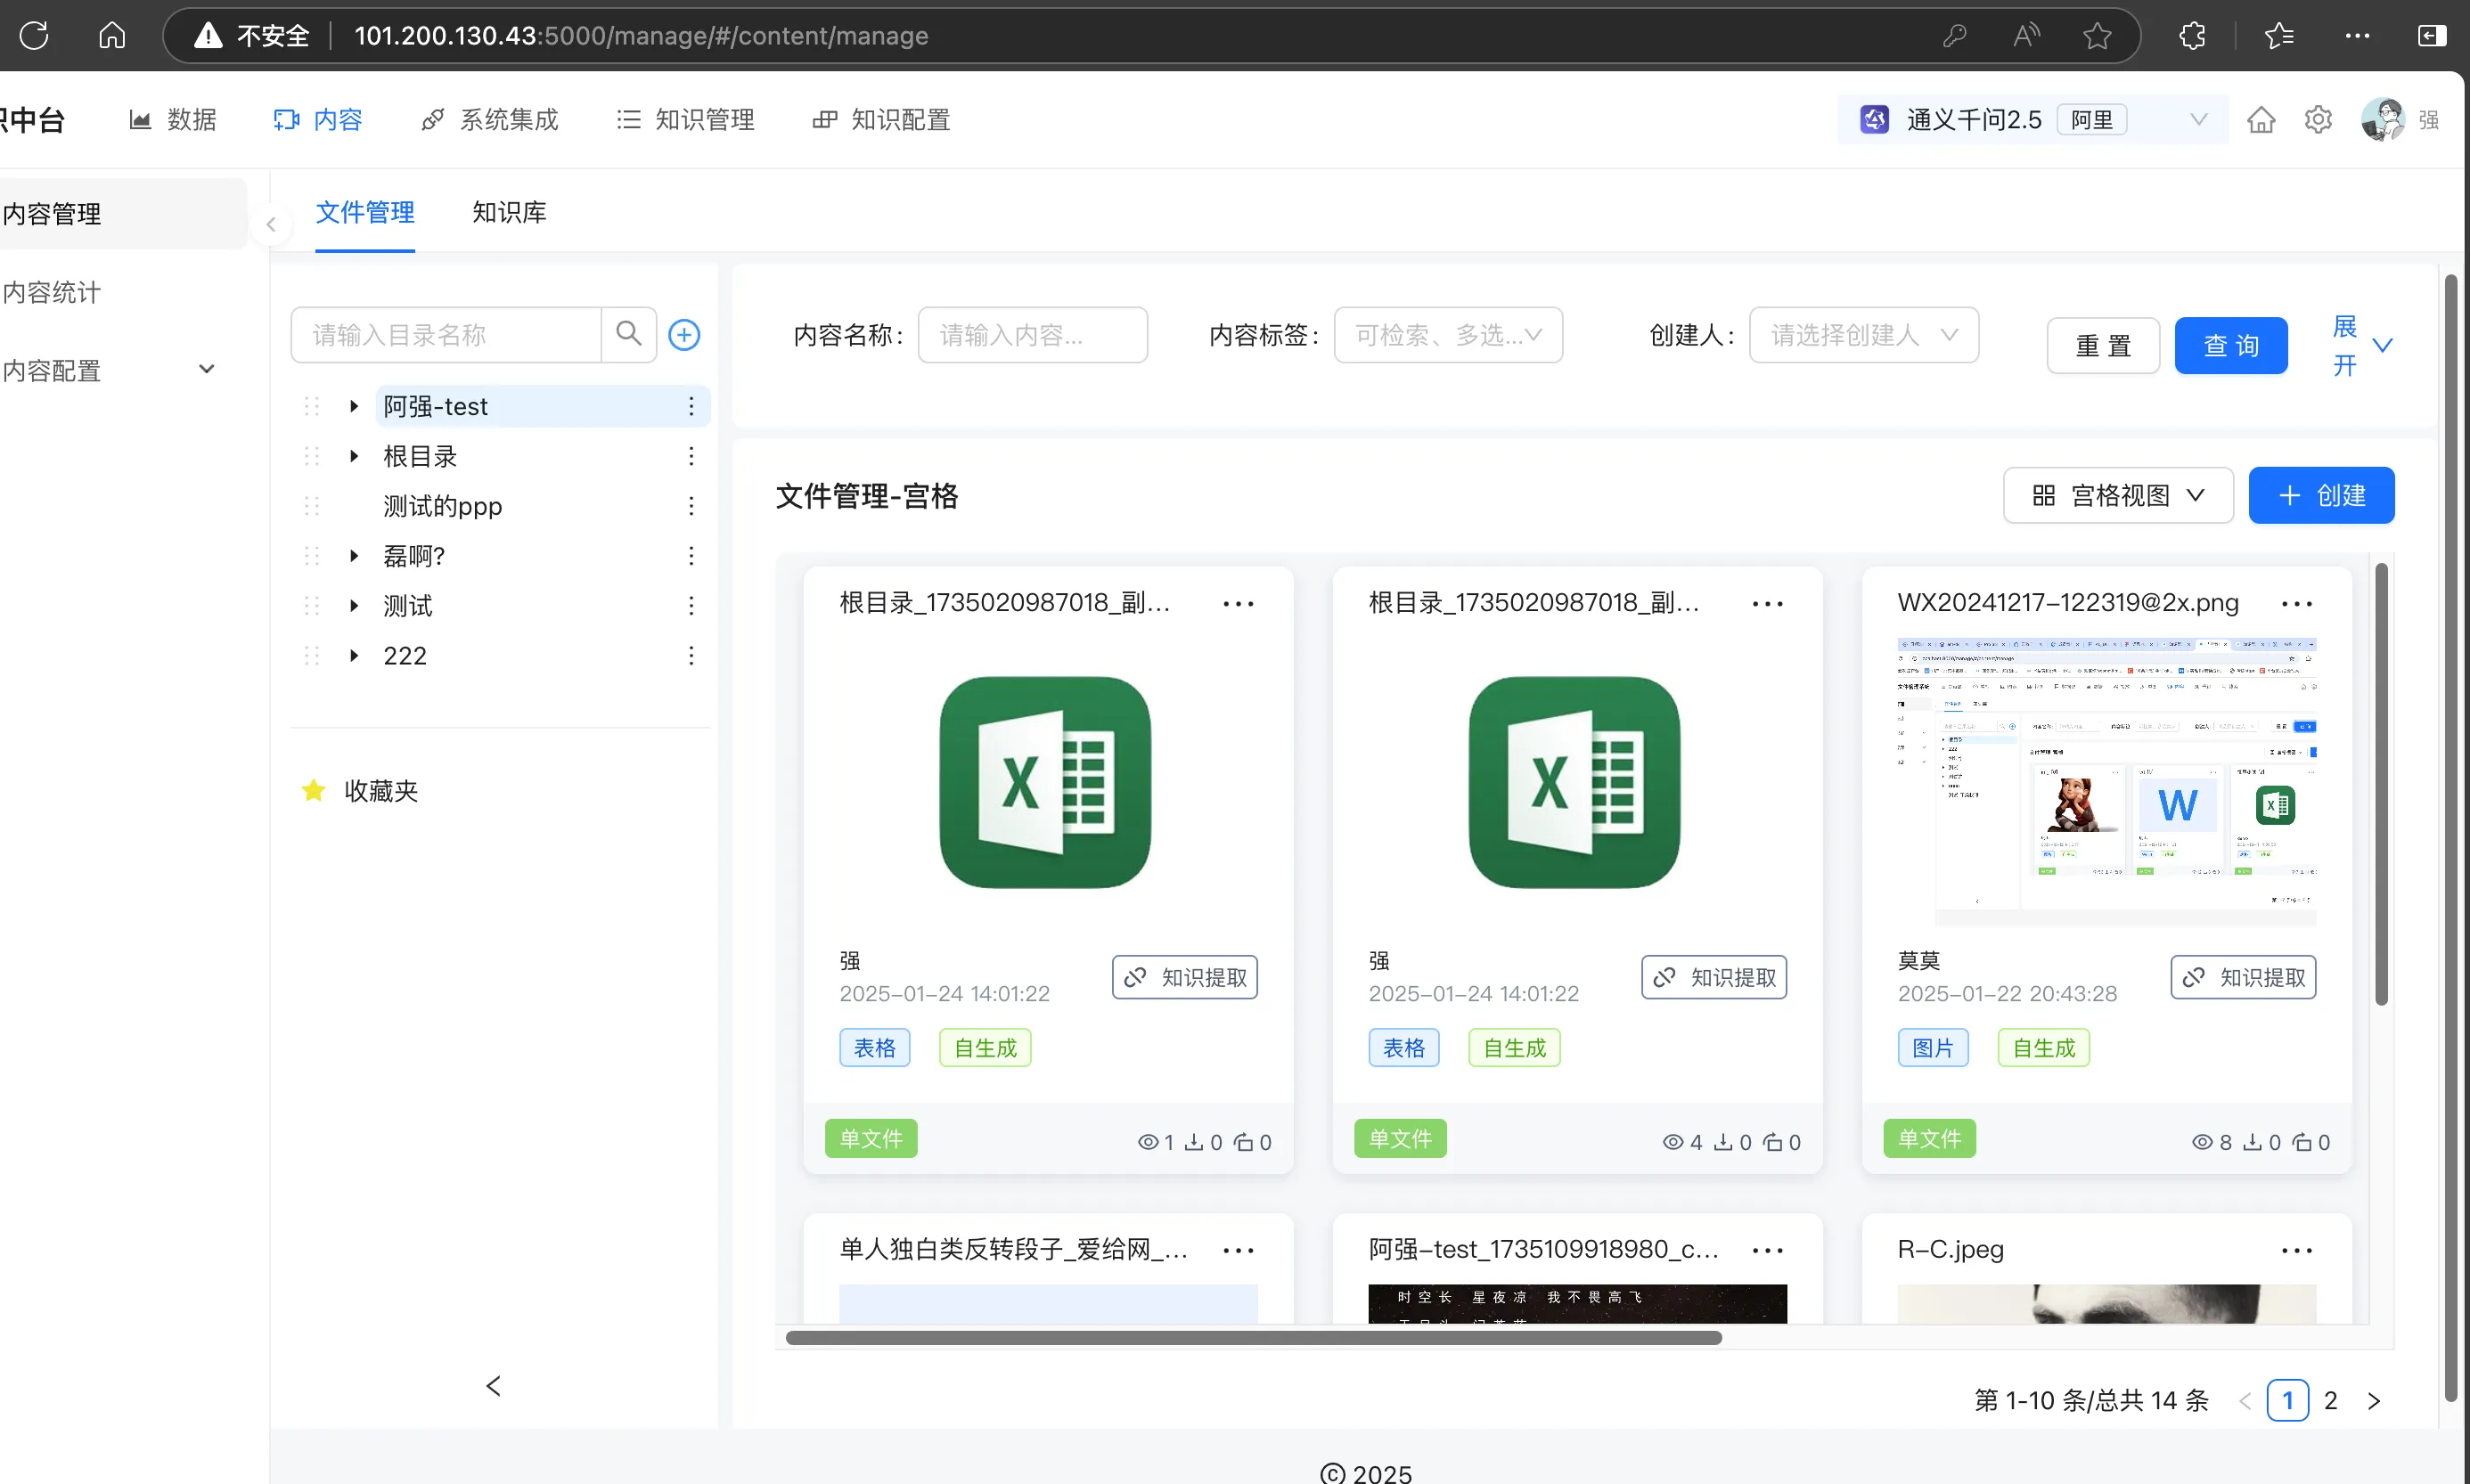Open more options for 测试的ppp folder

point(690,506)
